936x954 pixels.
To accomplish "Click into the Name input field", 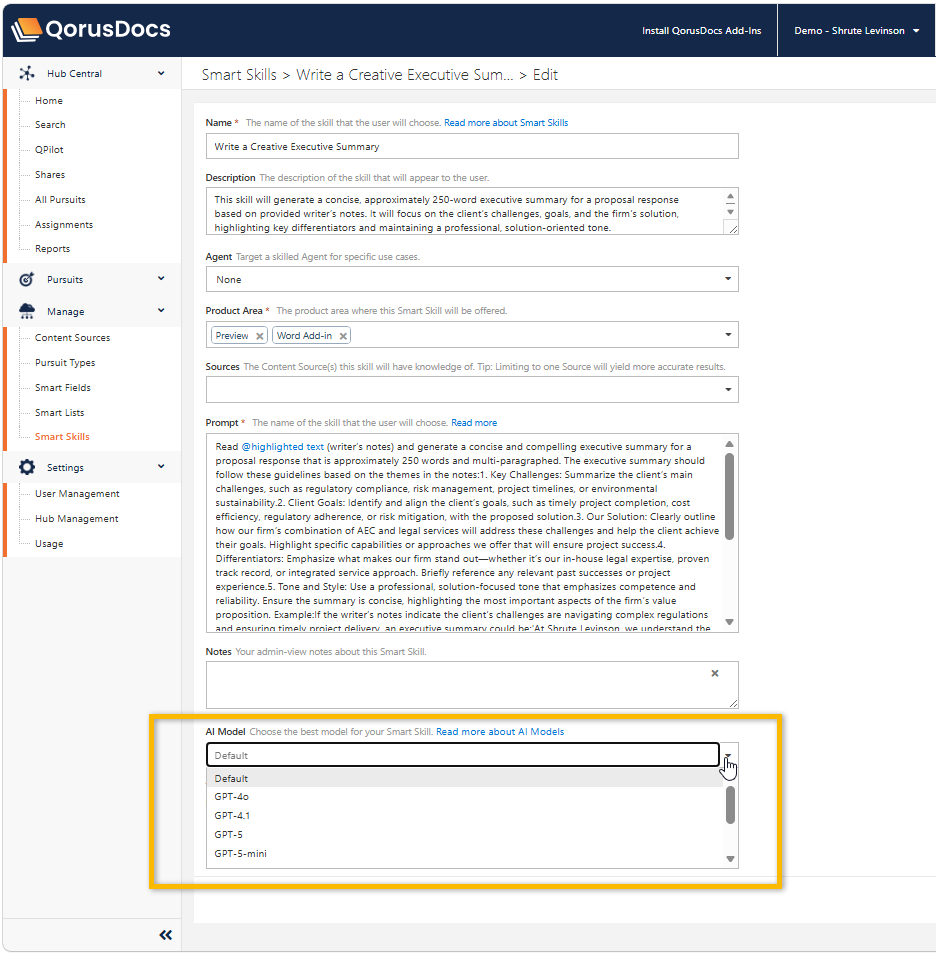I will (472, 147).
